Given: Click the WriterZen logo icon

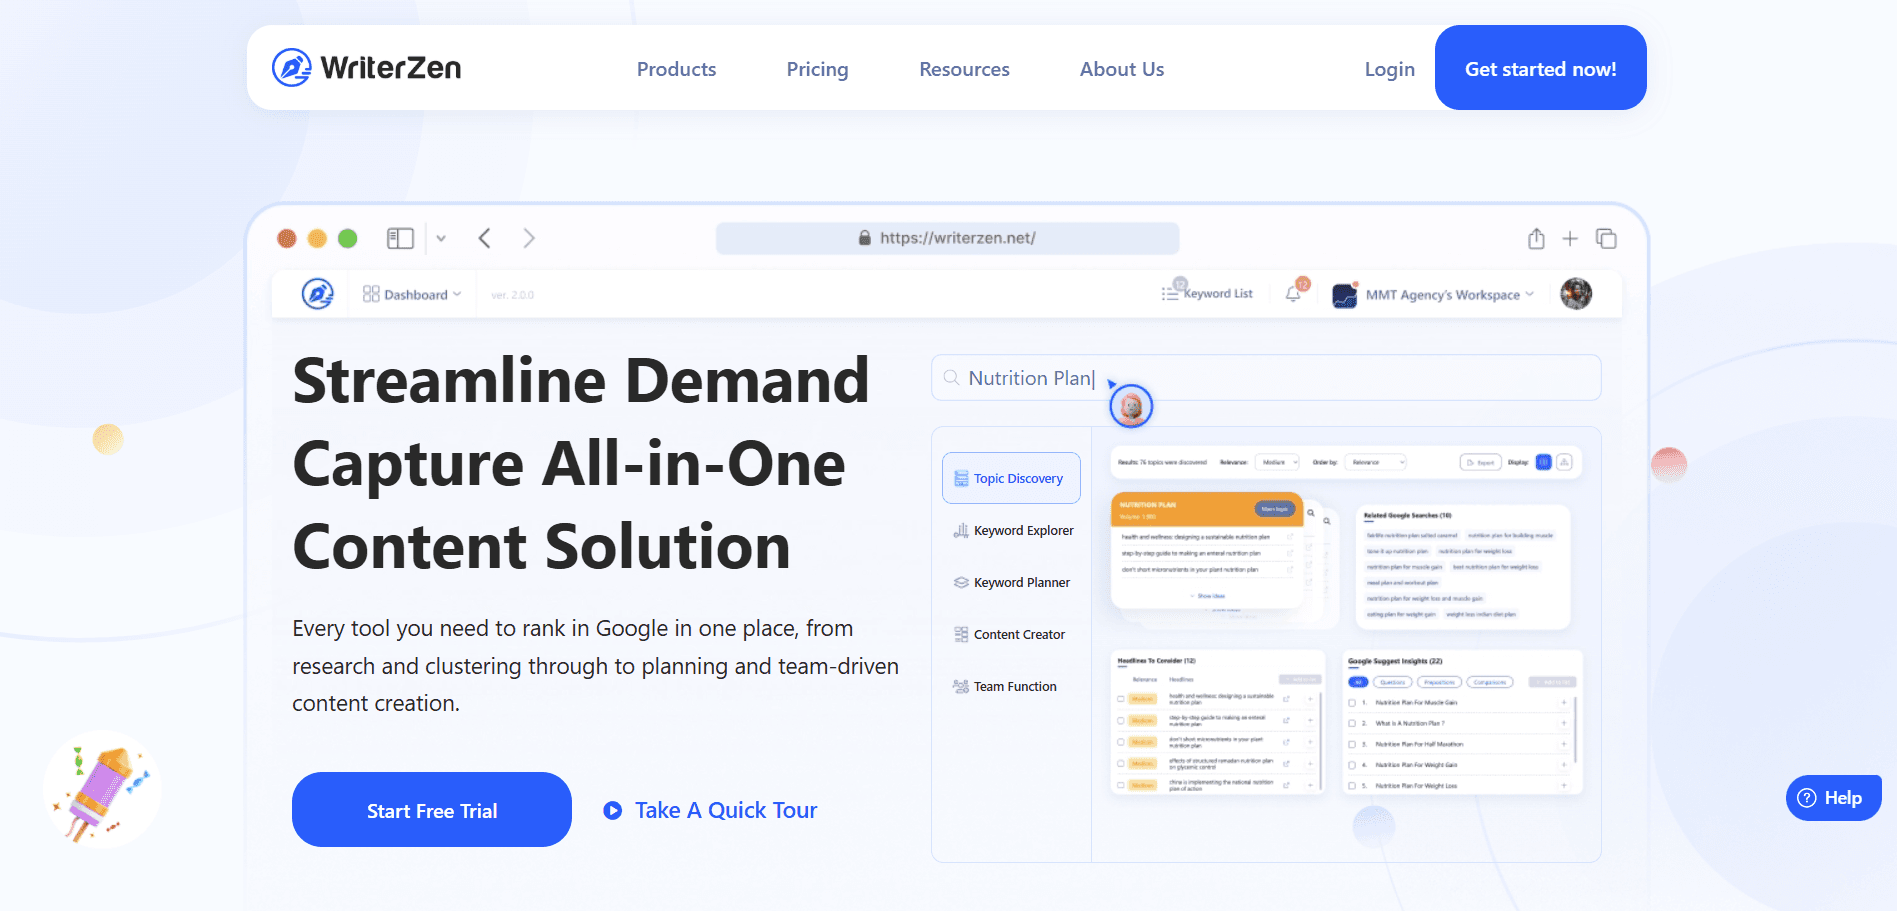Looking at the screenshot, I should [292, 68].
